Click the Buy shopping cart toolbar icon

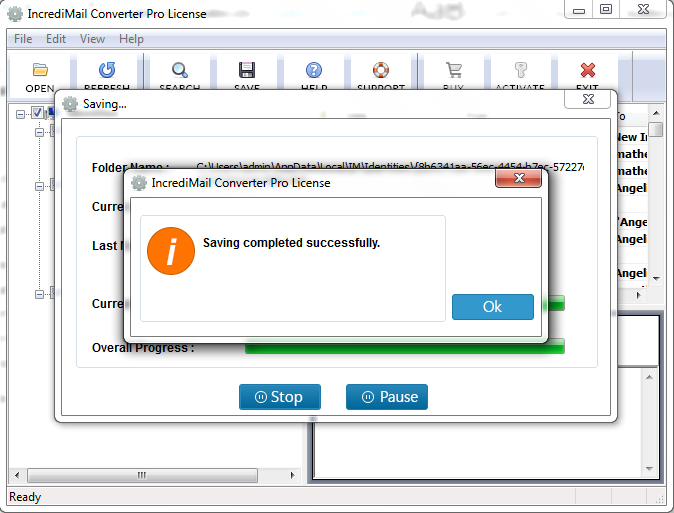[453, 70]
